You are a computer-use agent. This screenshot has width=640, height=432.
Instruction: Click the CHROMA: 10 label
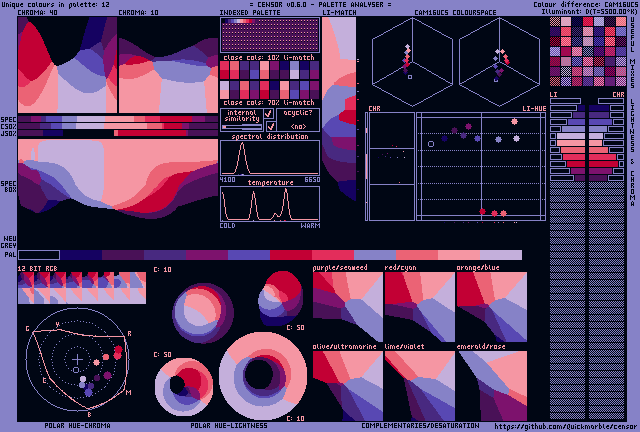click(138, 13)
